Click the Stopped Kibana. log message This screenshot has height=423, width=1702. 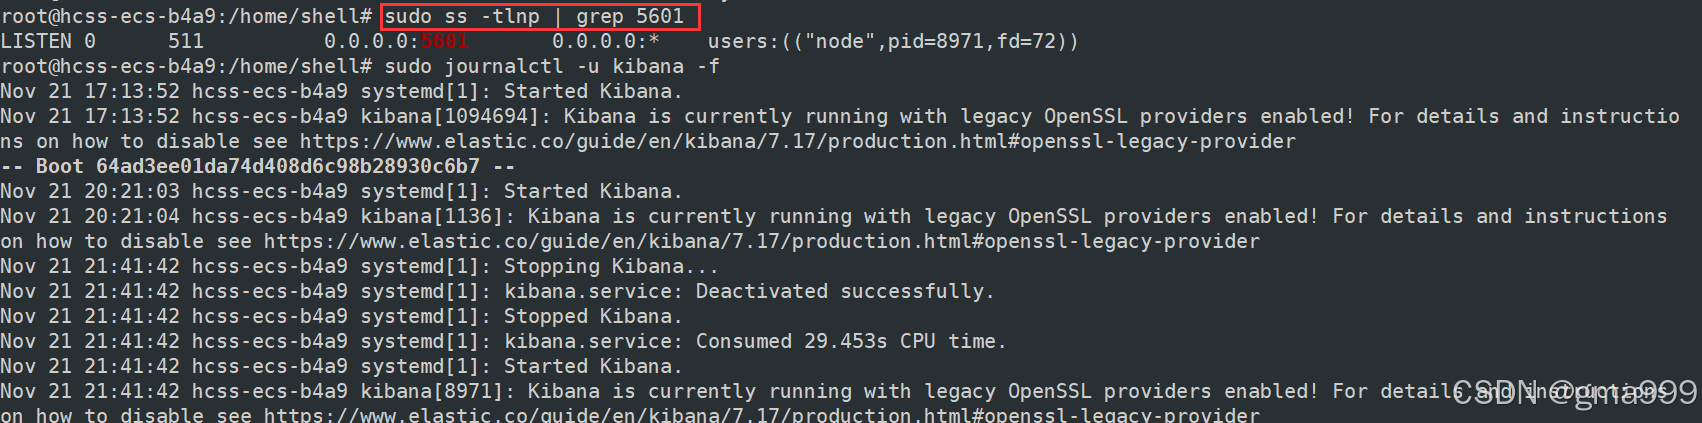click(592, 316)
